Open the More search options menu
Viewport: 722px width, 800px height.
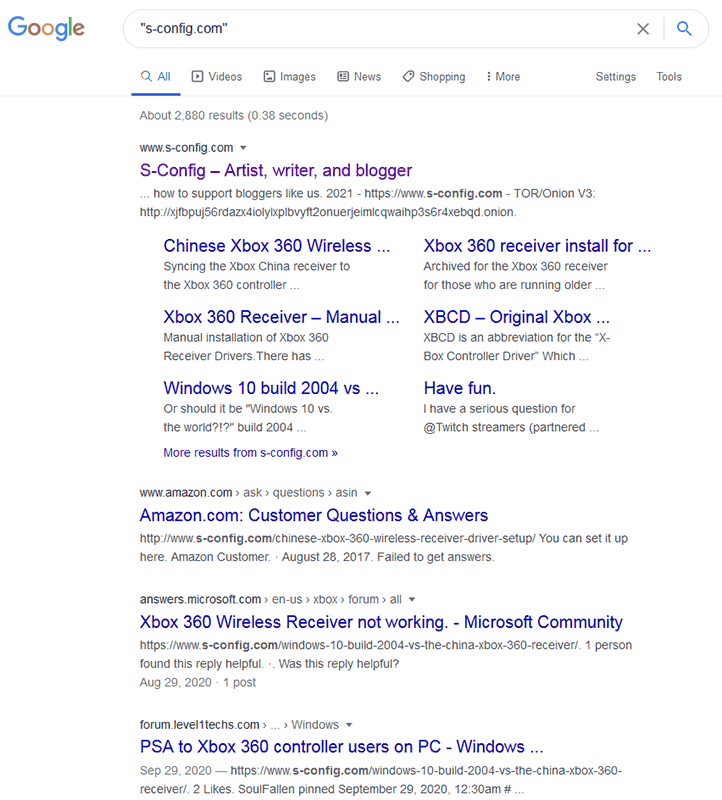[x=503, y=77]
